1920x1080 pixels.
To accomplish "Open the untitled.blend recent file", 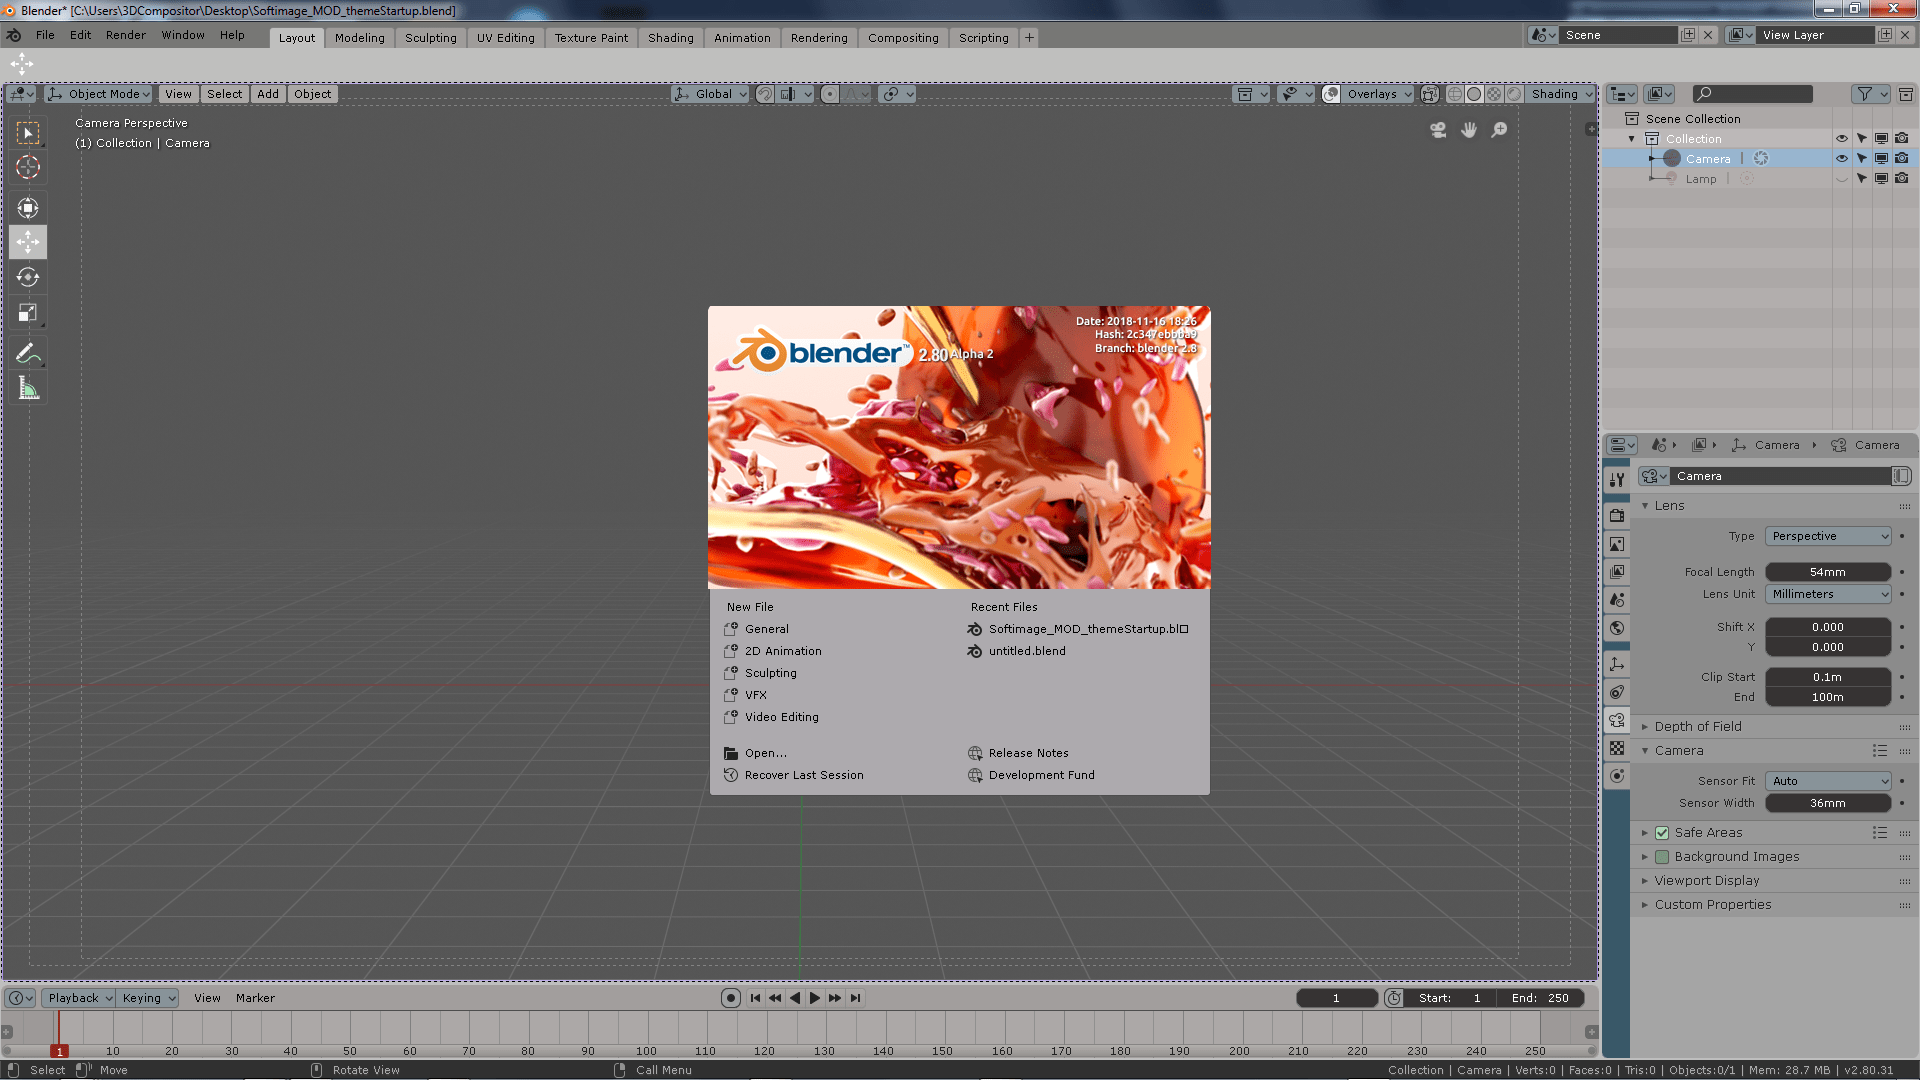I will pyautogui.click(x=1026, y=651).
